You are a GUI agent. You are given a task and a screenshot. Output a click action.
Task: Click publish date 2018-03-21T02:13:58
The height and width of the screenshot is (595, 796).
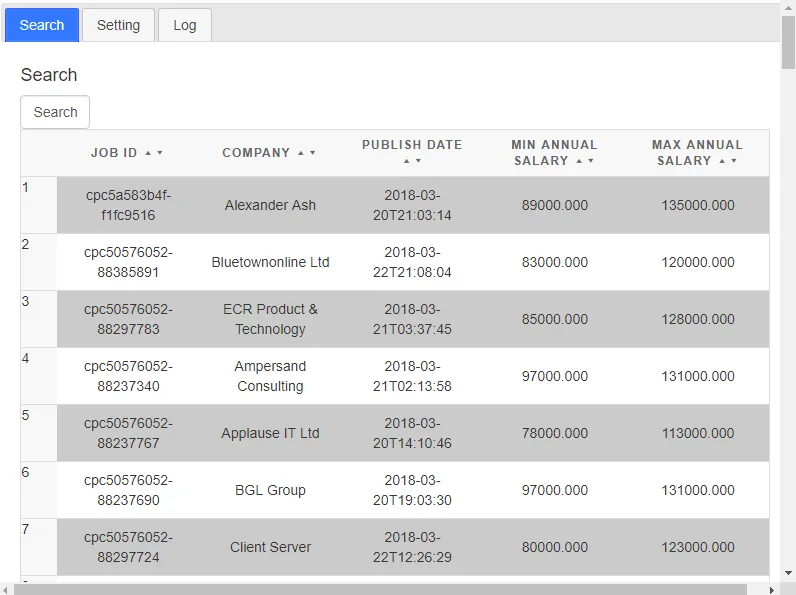click(x=412, y=376)
